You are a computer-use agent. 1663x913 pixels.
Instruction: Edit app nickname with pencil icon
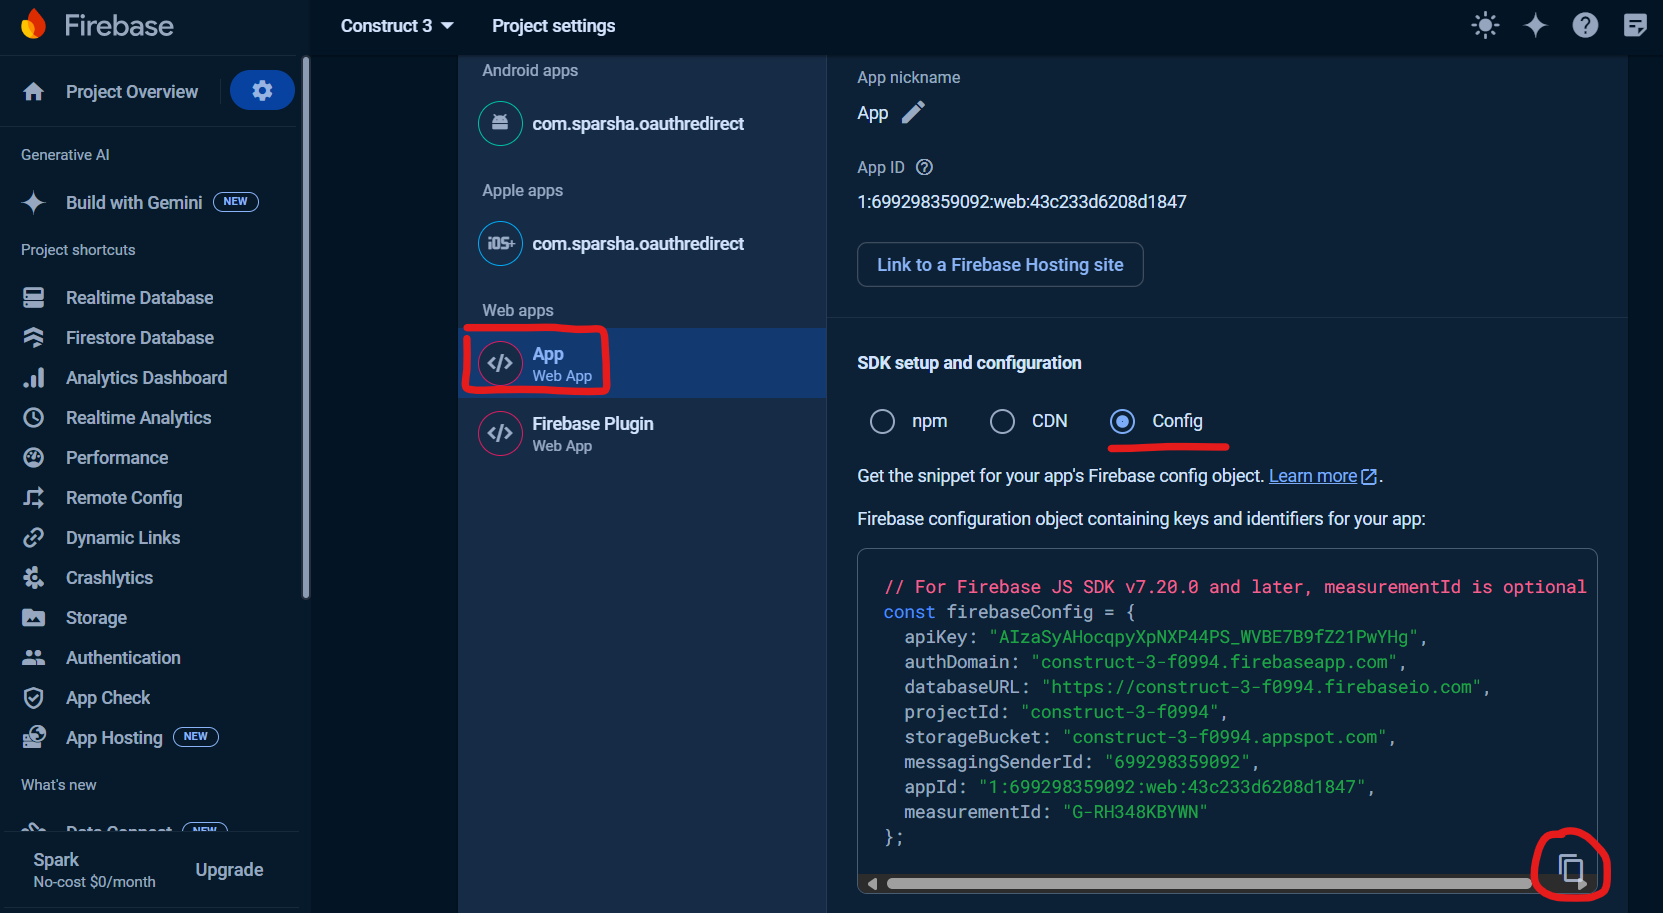click(913, 113)
